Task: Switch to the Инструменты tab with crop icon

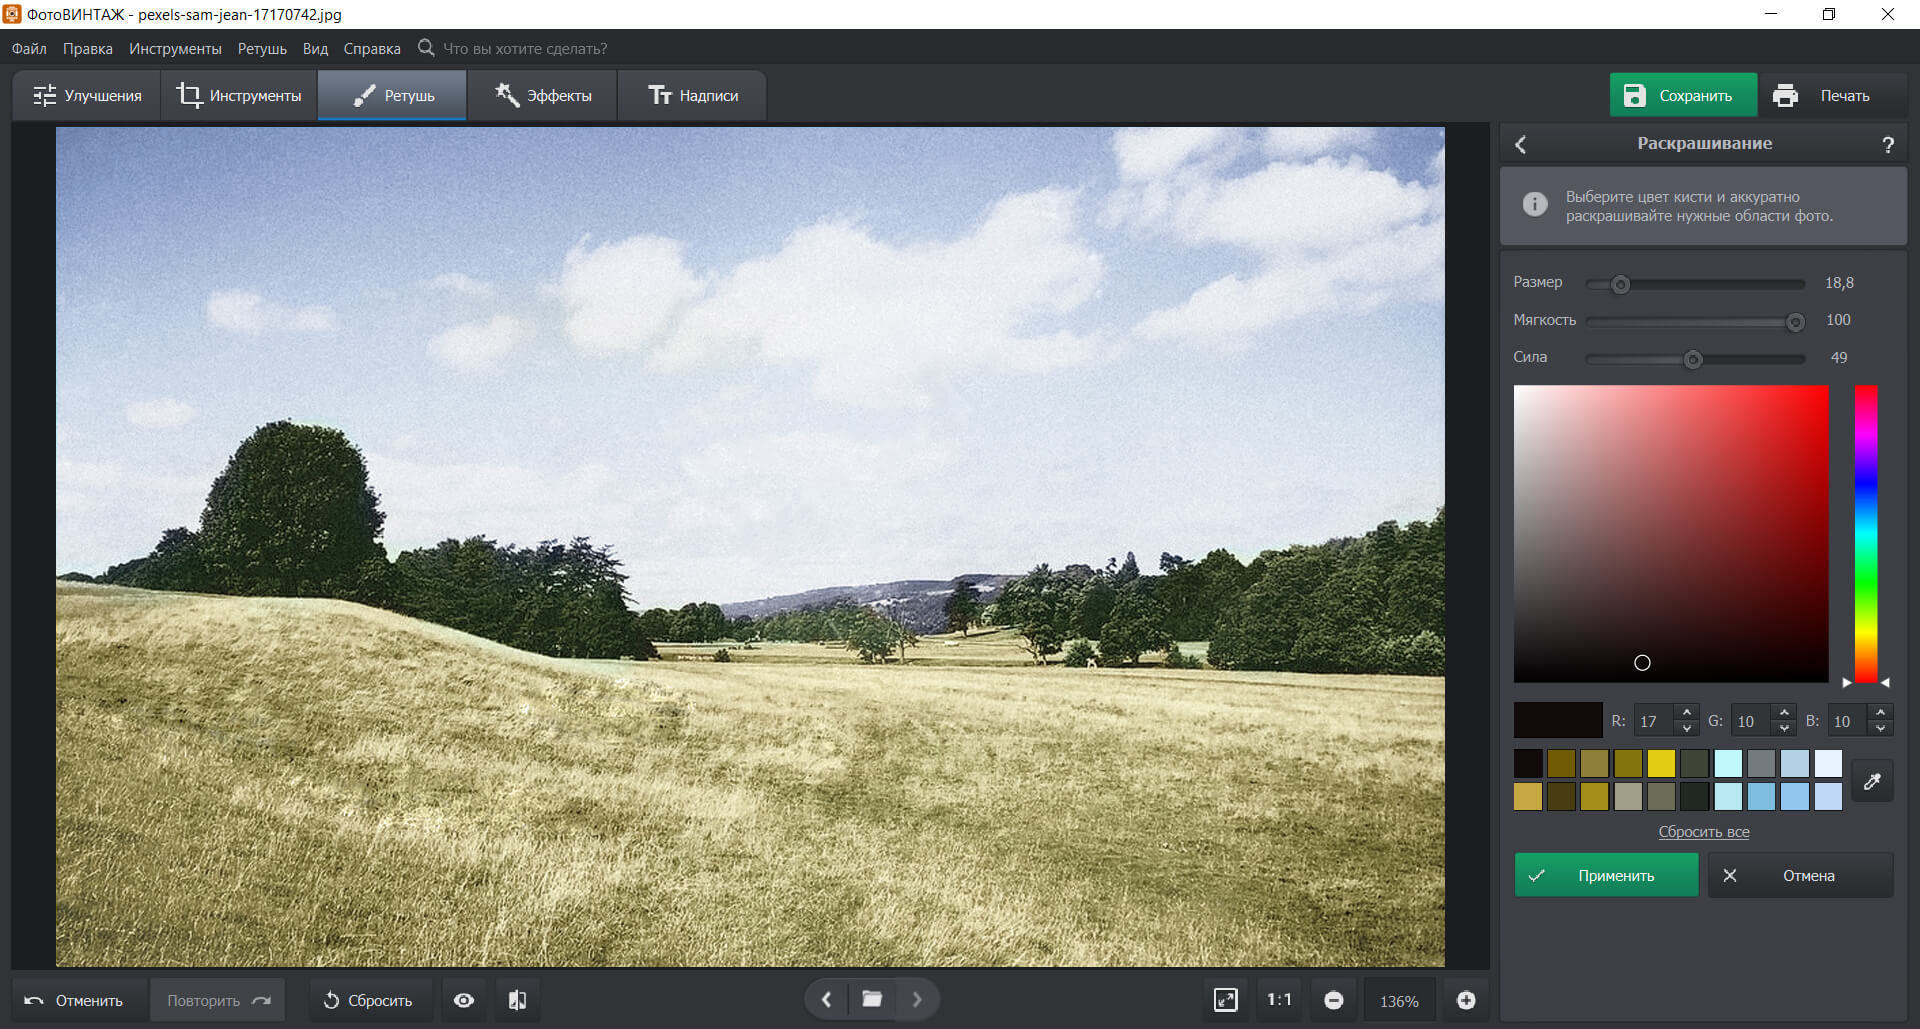Action: coord(239,96)
